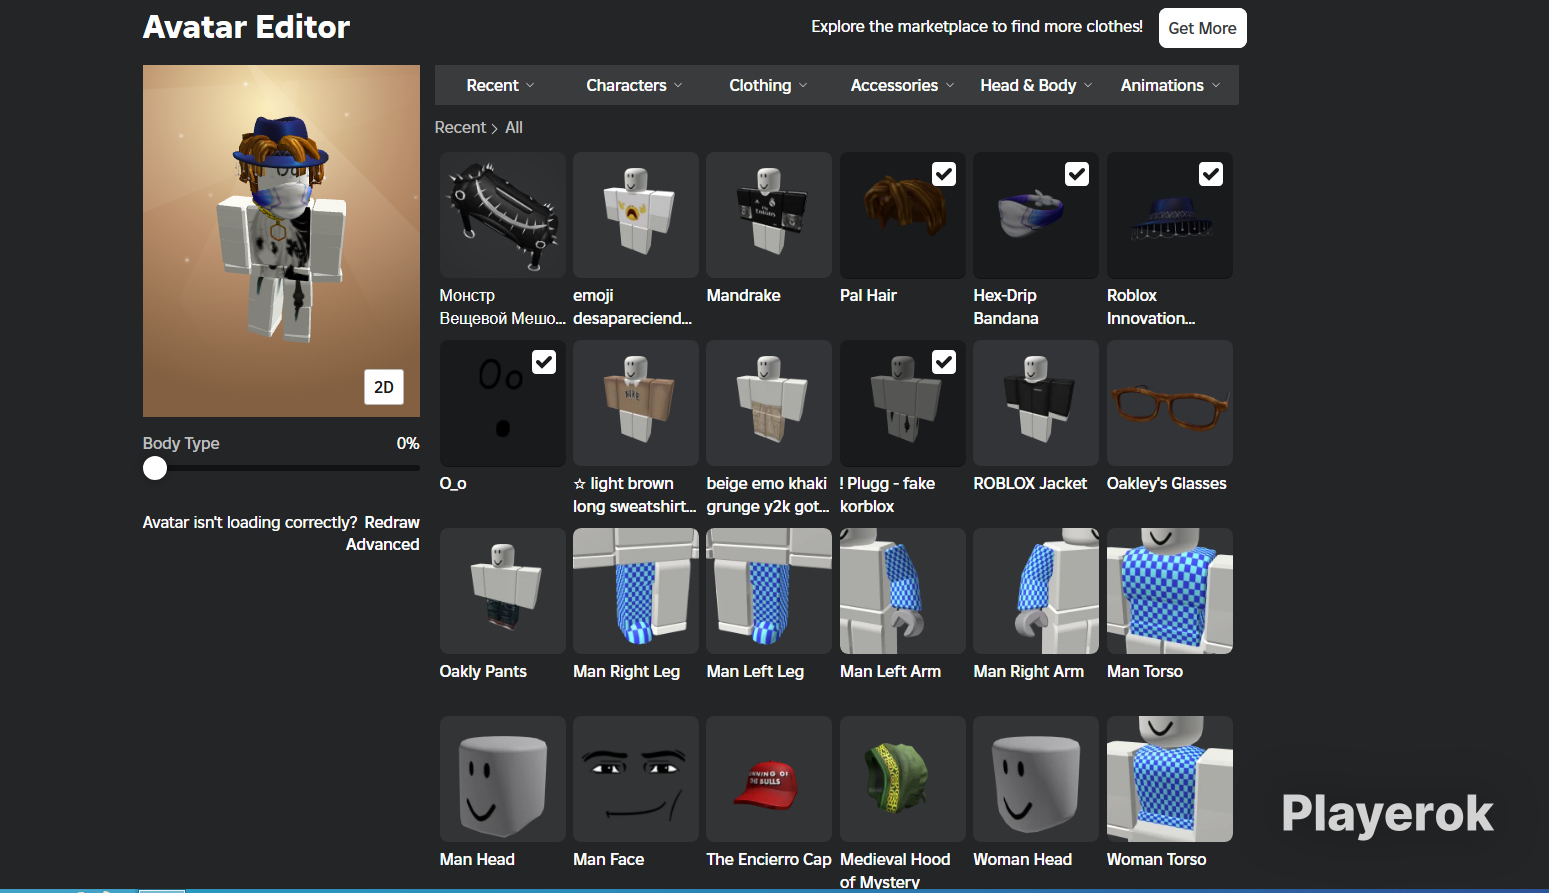This screenshot has height=893, width=1549.
Task: Select the Man Torso body part
Action: click(1170, 591)
